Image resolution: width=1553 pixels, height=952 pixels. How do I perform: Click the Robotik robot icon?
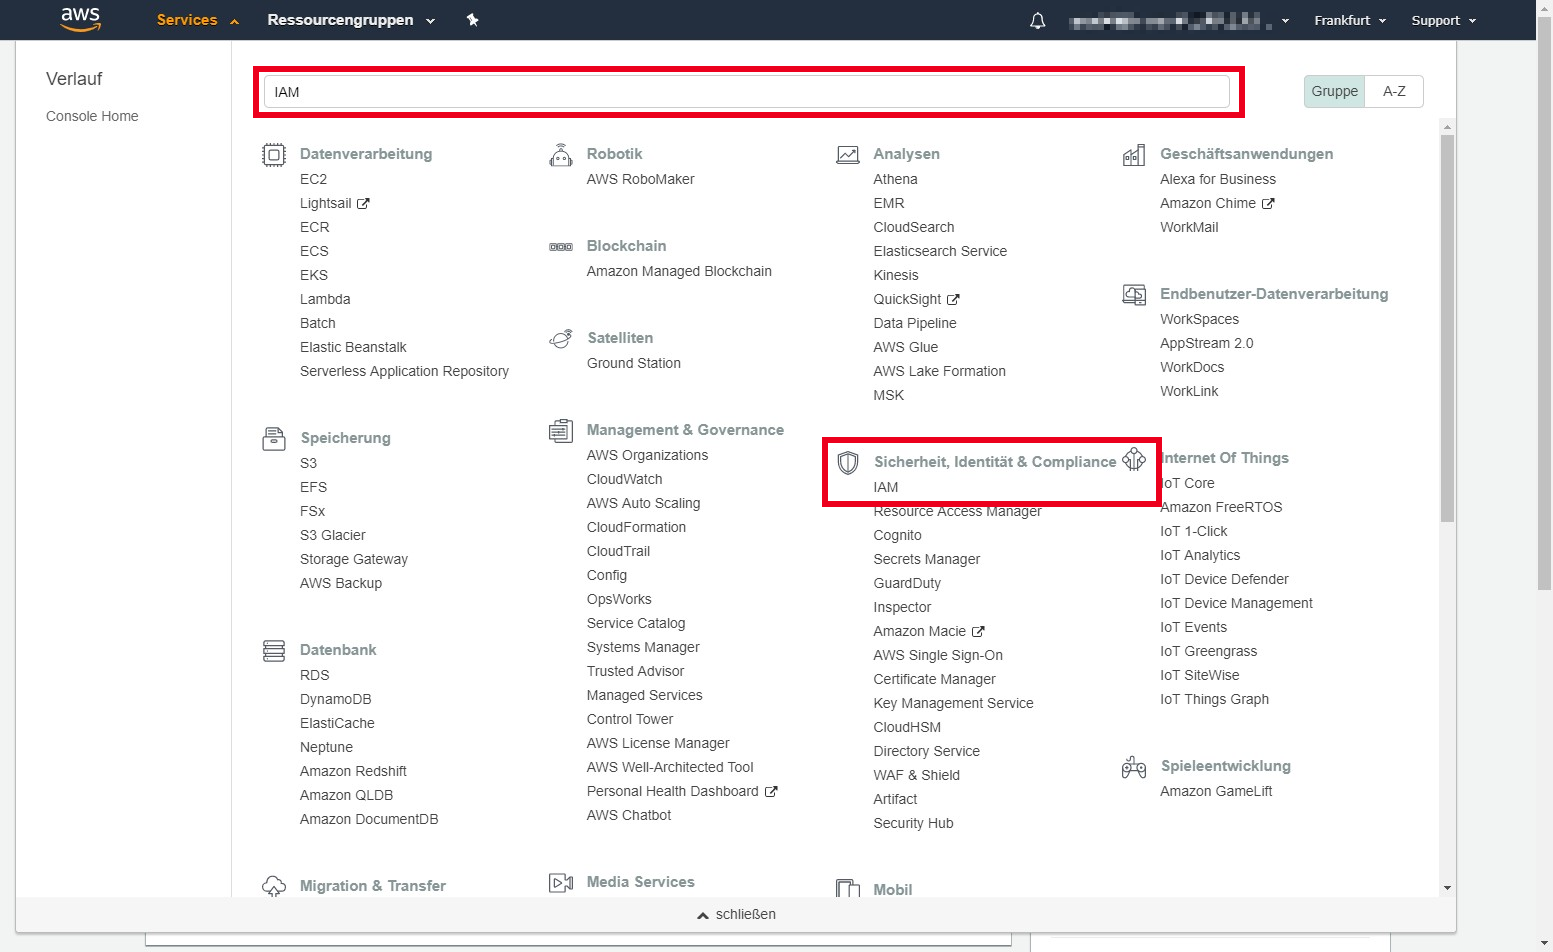point(561,155)
